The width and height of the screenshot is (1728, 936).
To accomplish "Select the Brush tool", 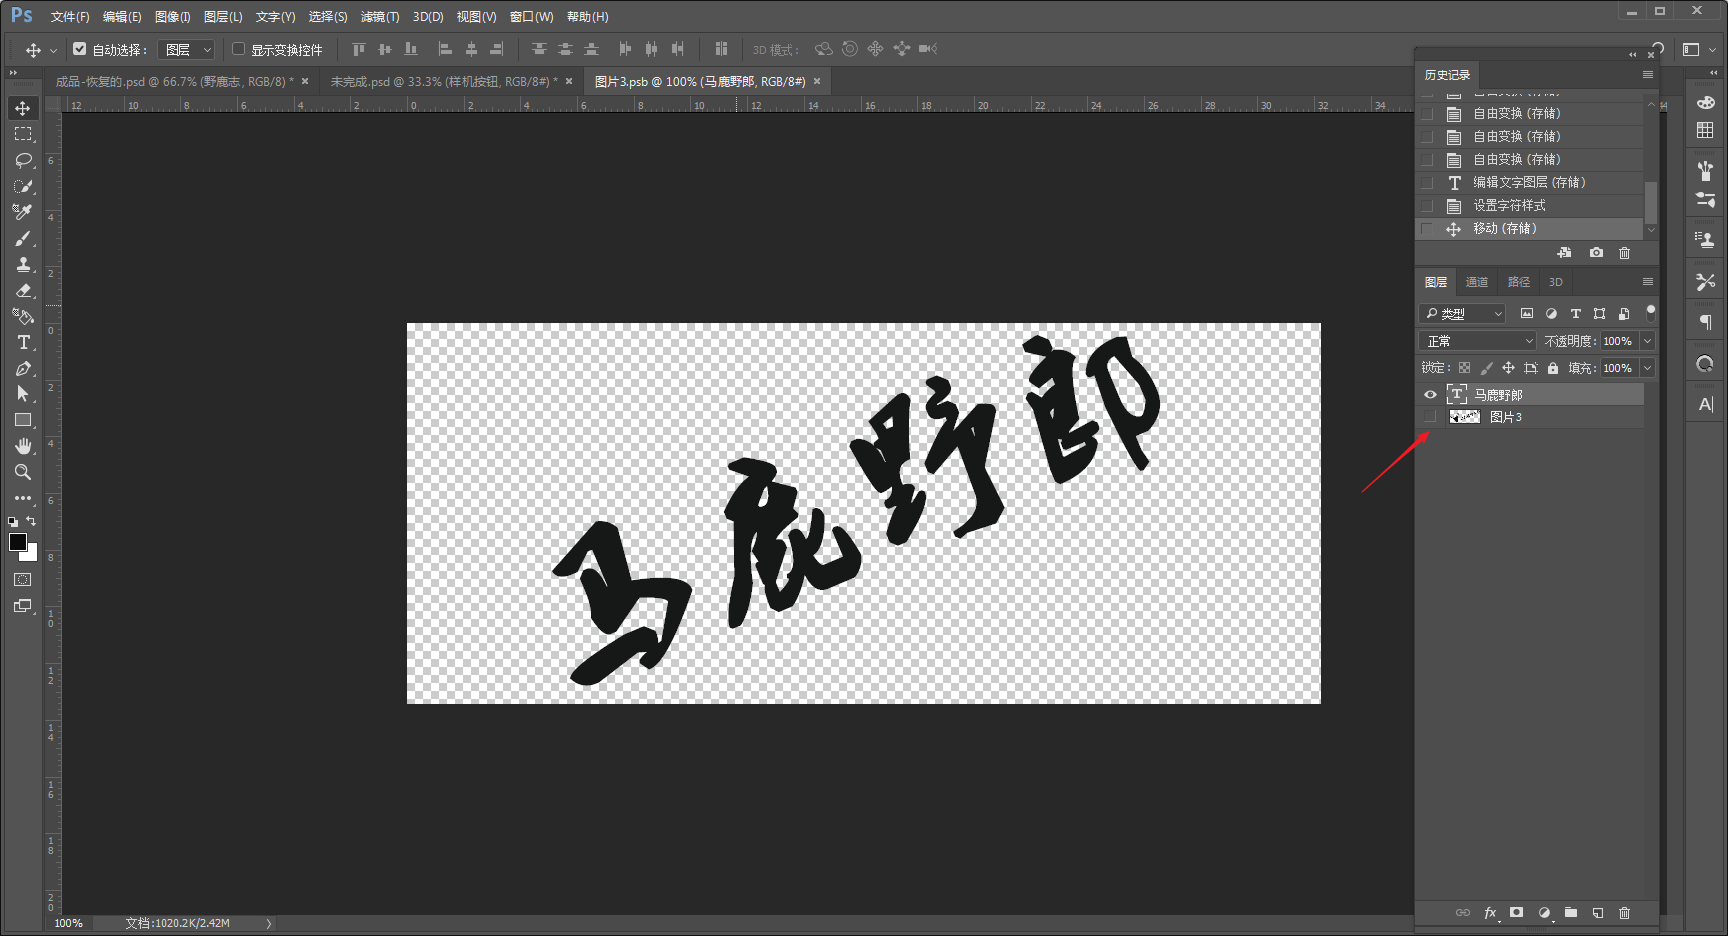I will point(23,238).
